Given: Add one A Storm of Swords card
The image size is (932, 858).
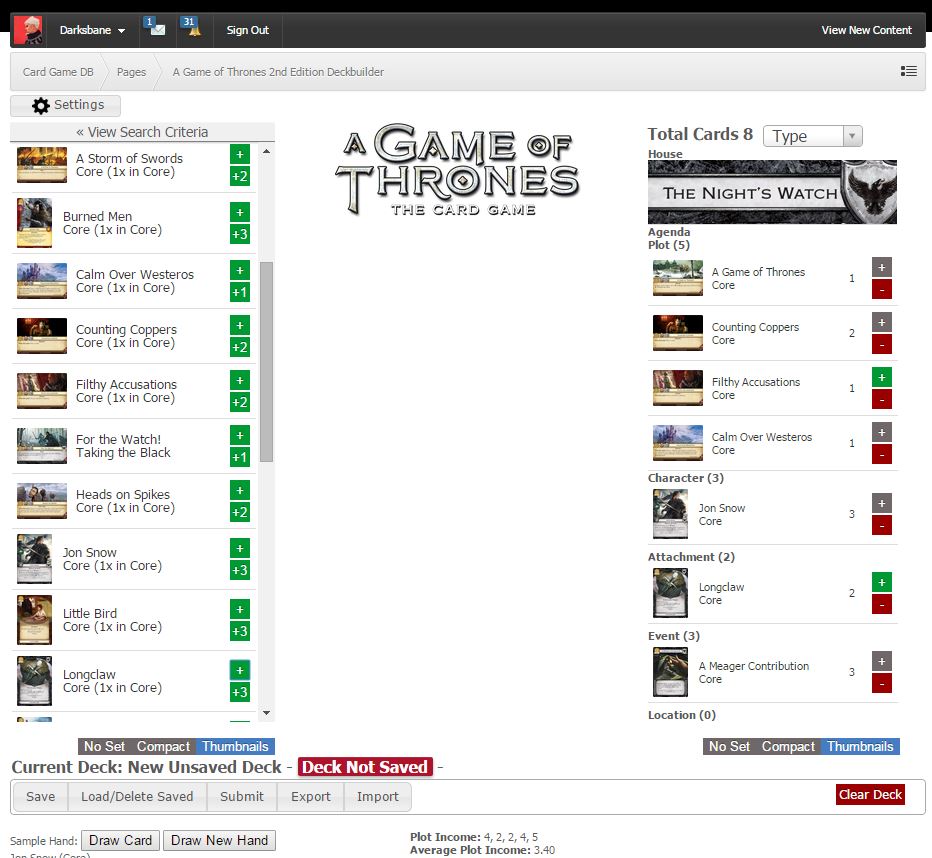Looking at the screenshot, I should point(240,154).
